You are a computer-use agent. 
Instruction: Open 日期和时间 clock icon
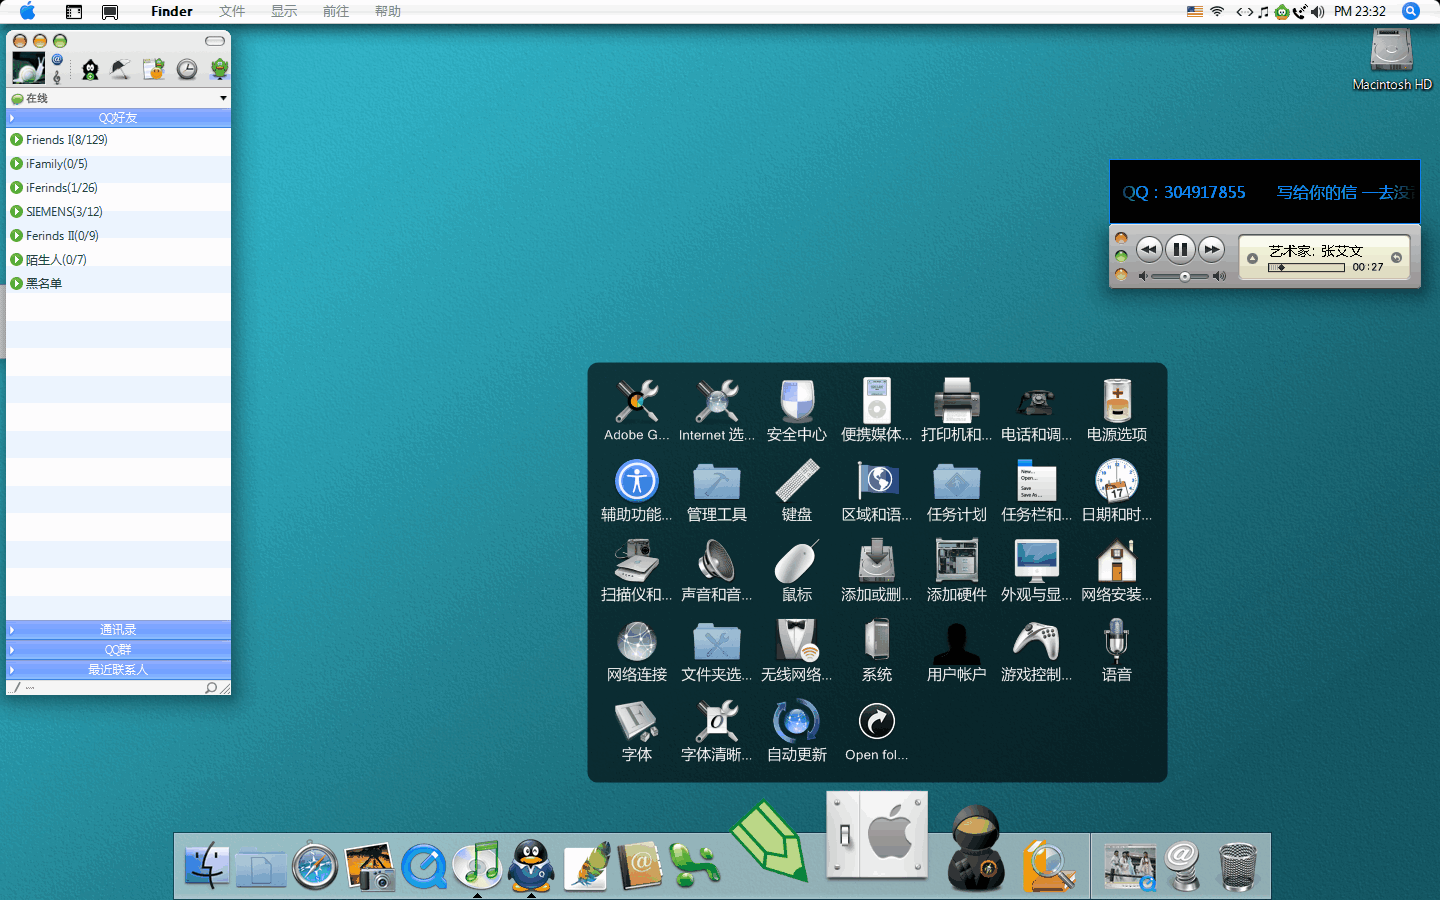click(x=1117, y=481)
